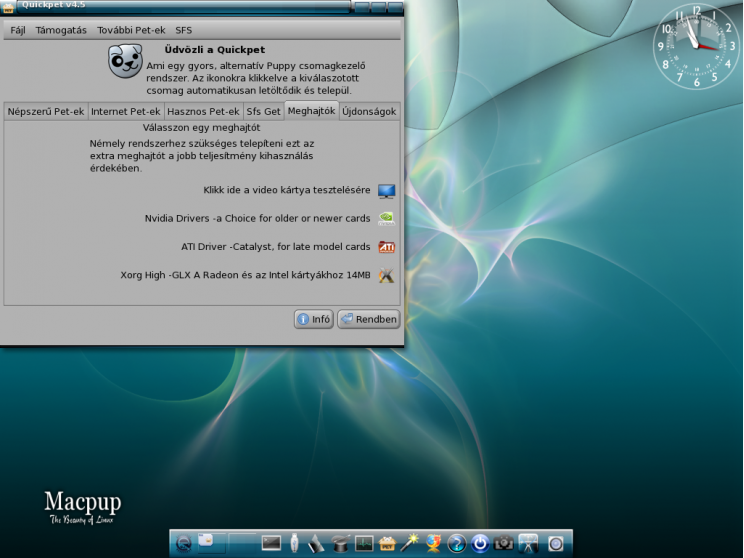This screenshot has height=558, width=744.
Task: Switch to the Újdonságok tab
Action: (x=369, y=112)
